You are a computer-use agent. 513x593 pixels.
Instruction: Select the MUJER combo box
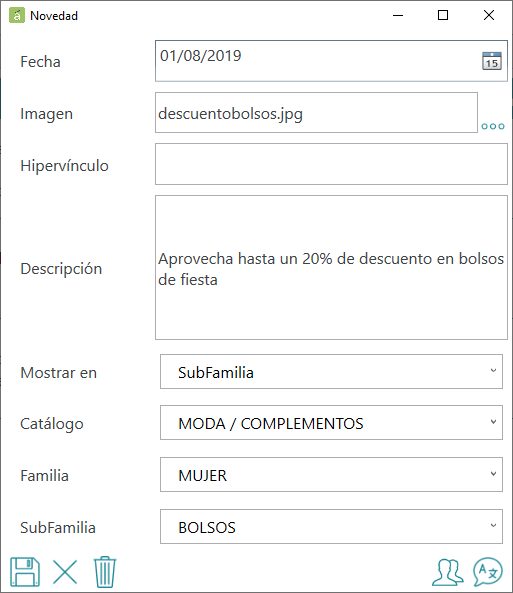[x=331, y=475]
